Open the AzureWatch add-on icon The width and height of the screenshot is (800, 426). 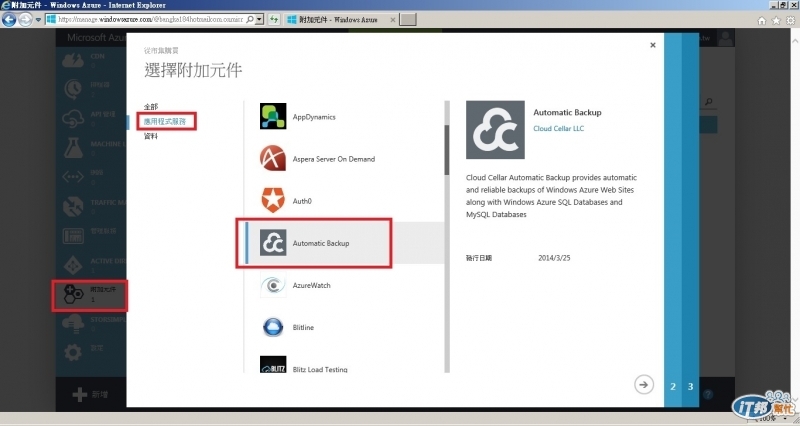(273, 285)
